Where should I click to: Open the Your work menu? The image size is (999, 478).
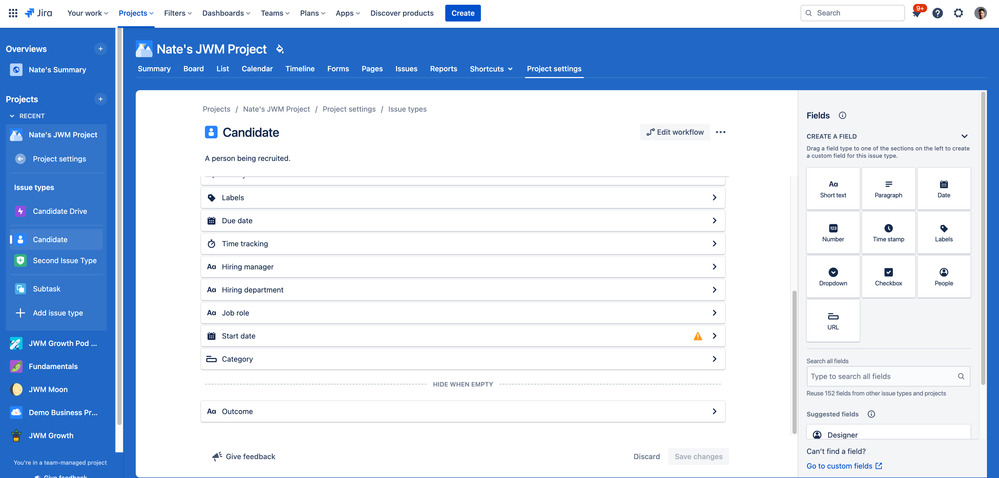(87, 13)
